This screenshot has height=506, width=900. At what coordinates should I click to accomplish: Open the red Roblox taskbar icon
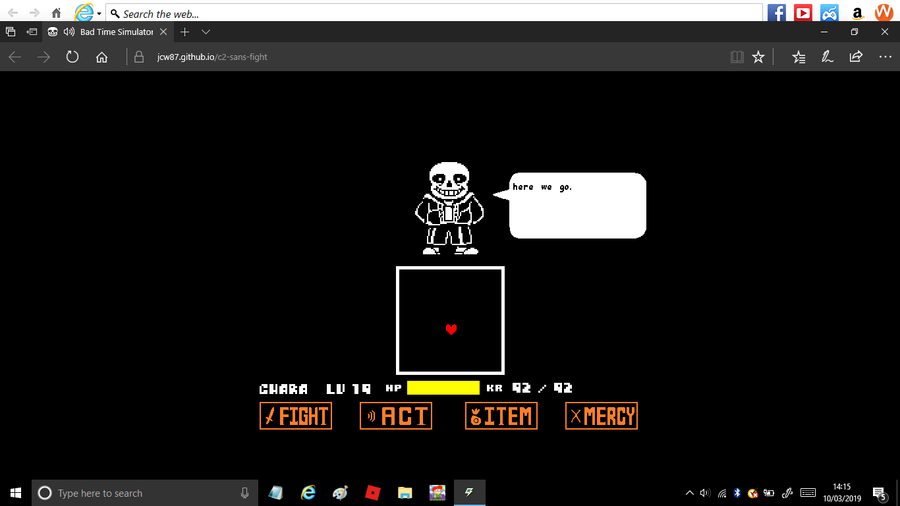click(373, 493)
